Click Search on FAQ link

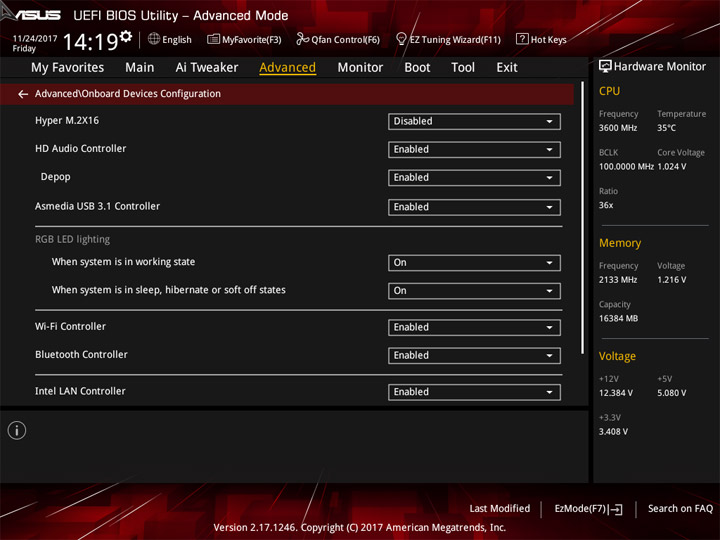point(680,509)
